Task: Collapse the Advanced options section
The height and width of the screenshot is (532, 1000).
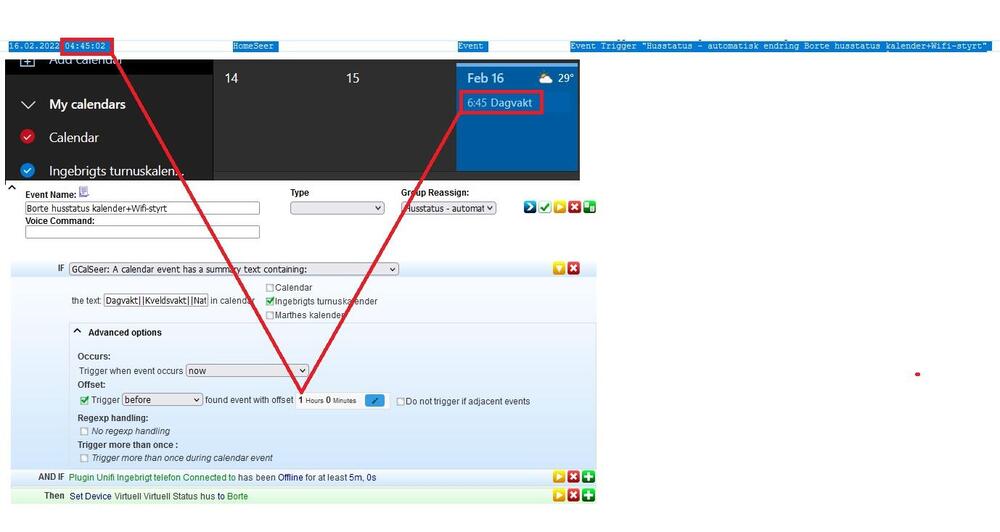Action: tap(77, 332)
